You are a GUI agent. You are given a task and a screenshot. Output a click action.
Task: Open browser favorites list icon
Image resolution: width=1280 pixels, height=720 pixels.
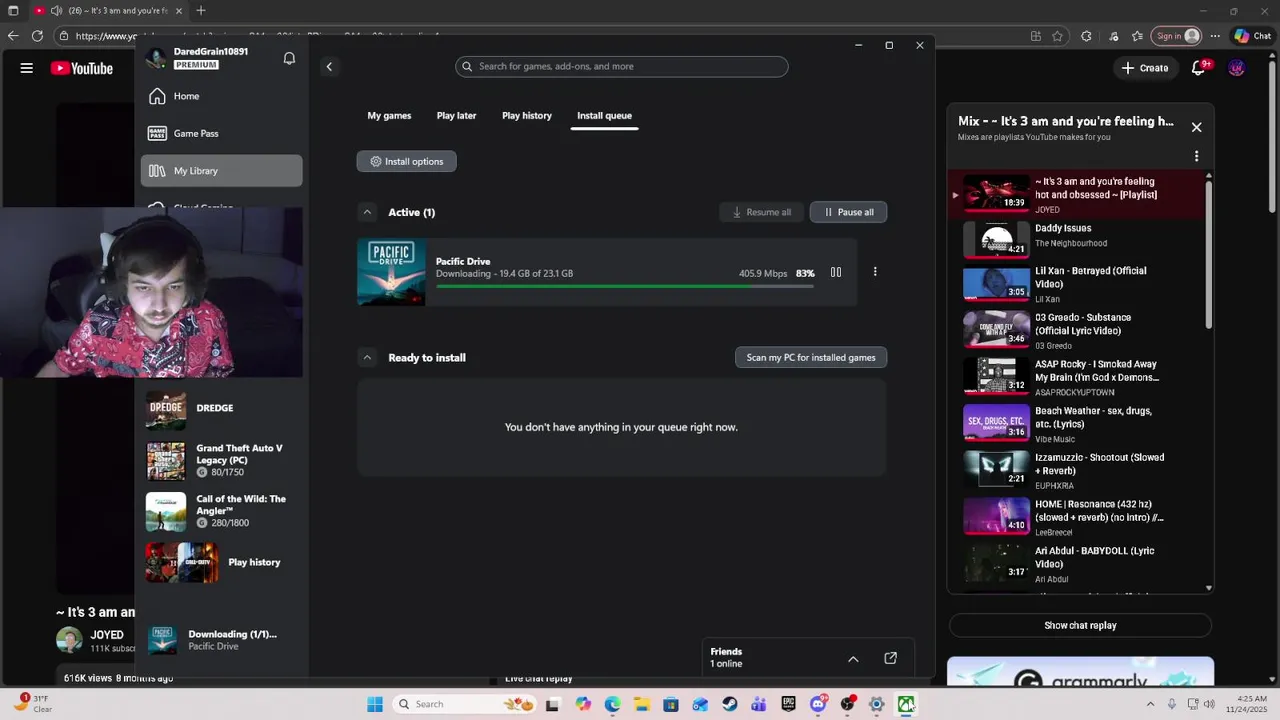[1137, 36]
